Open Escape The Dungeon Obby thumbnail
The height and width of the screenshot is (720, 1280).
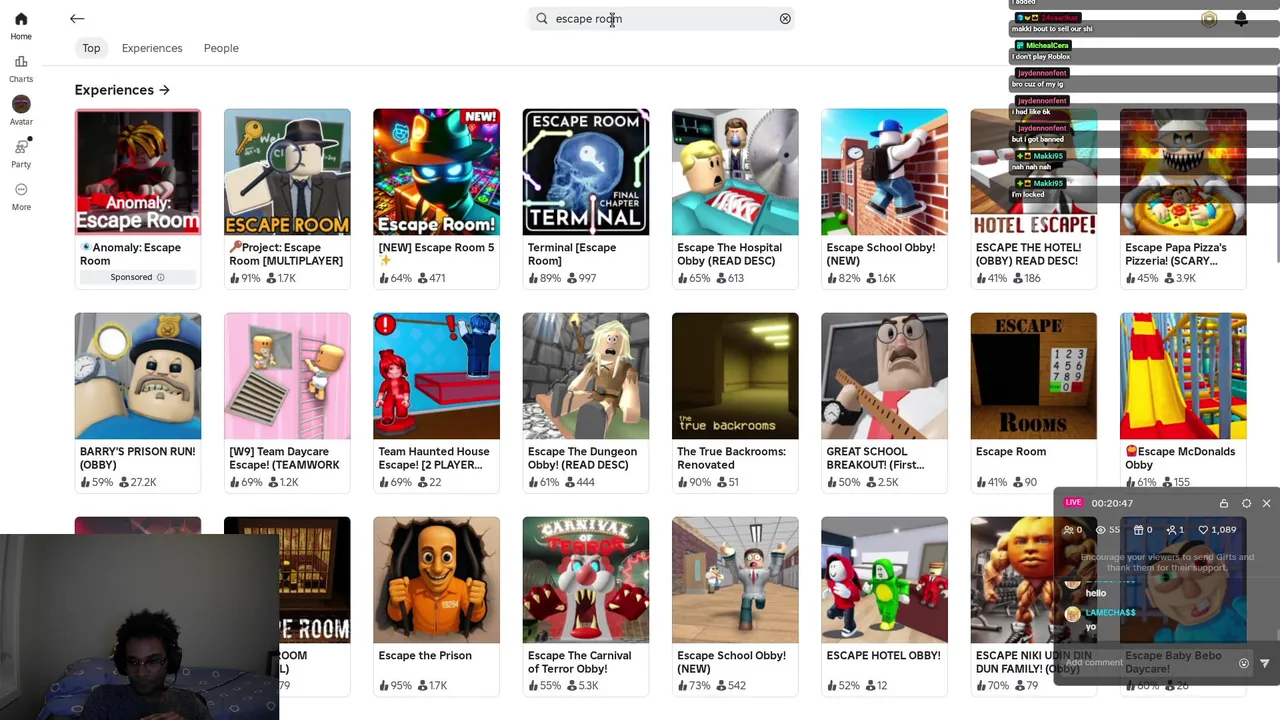tap(586, 376)
